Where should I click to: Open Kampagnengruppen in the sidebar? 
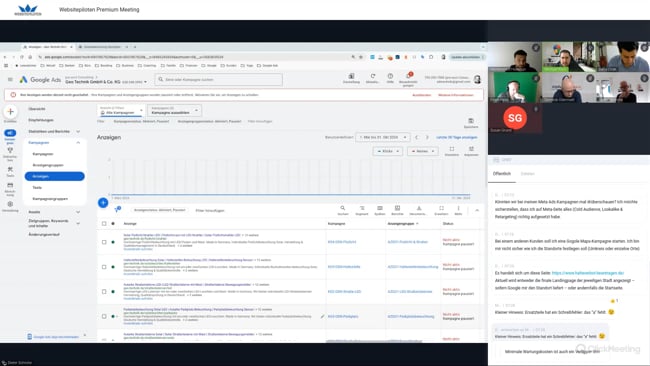tap(50, 199)
